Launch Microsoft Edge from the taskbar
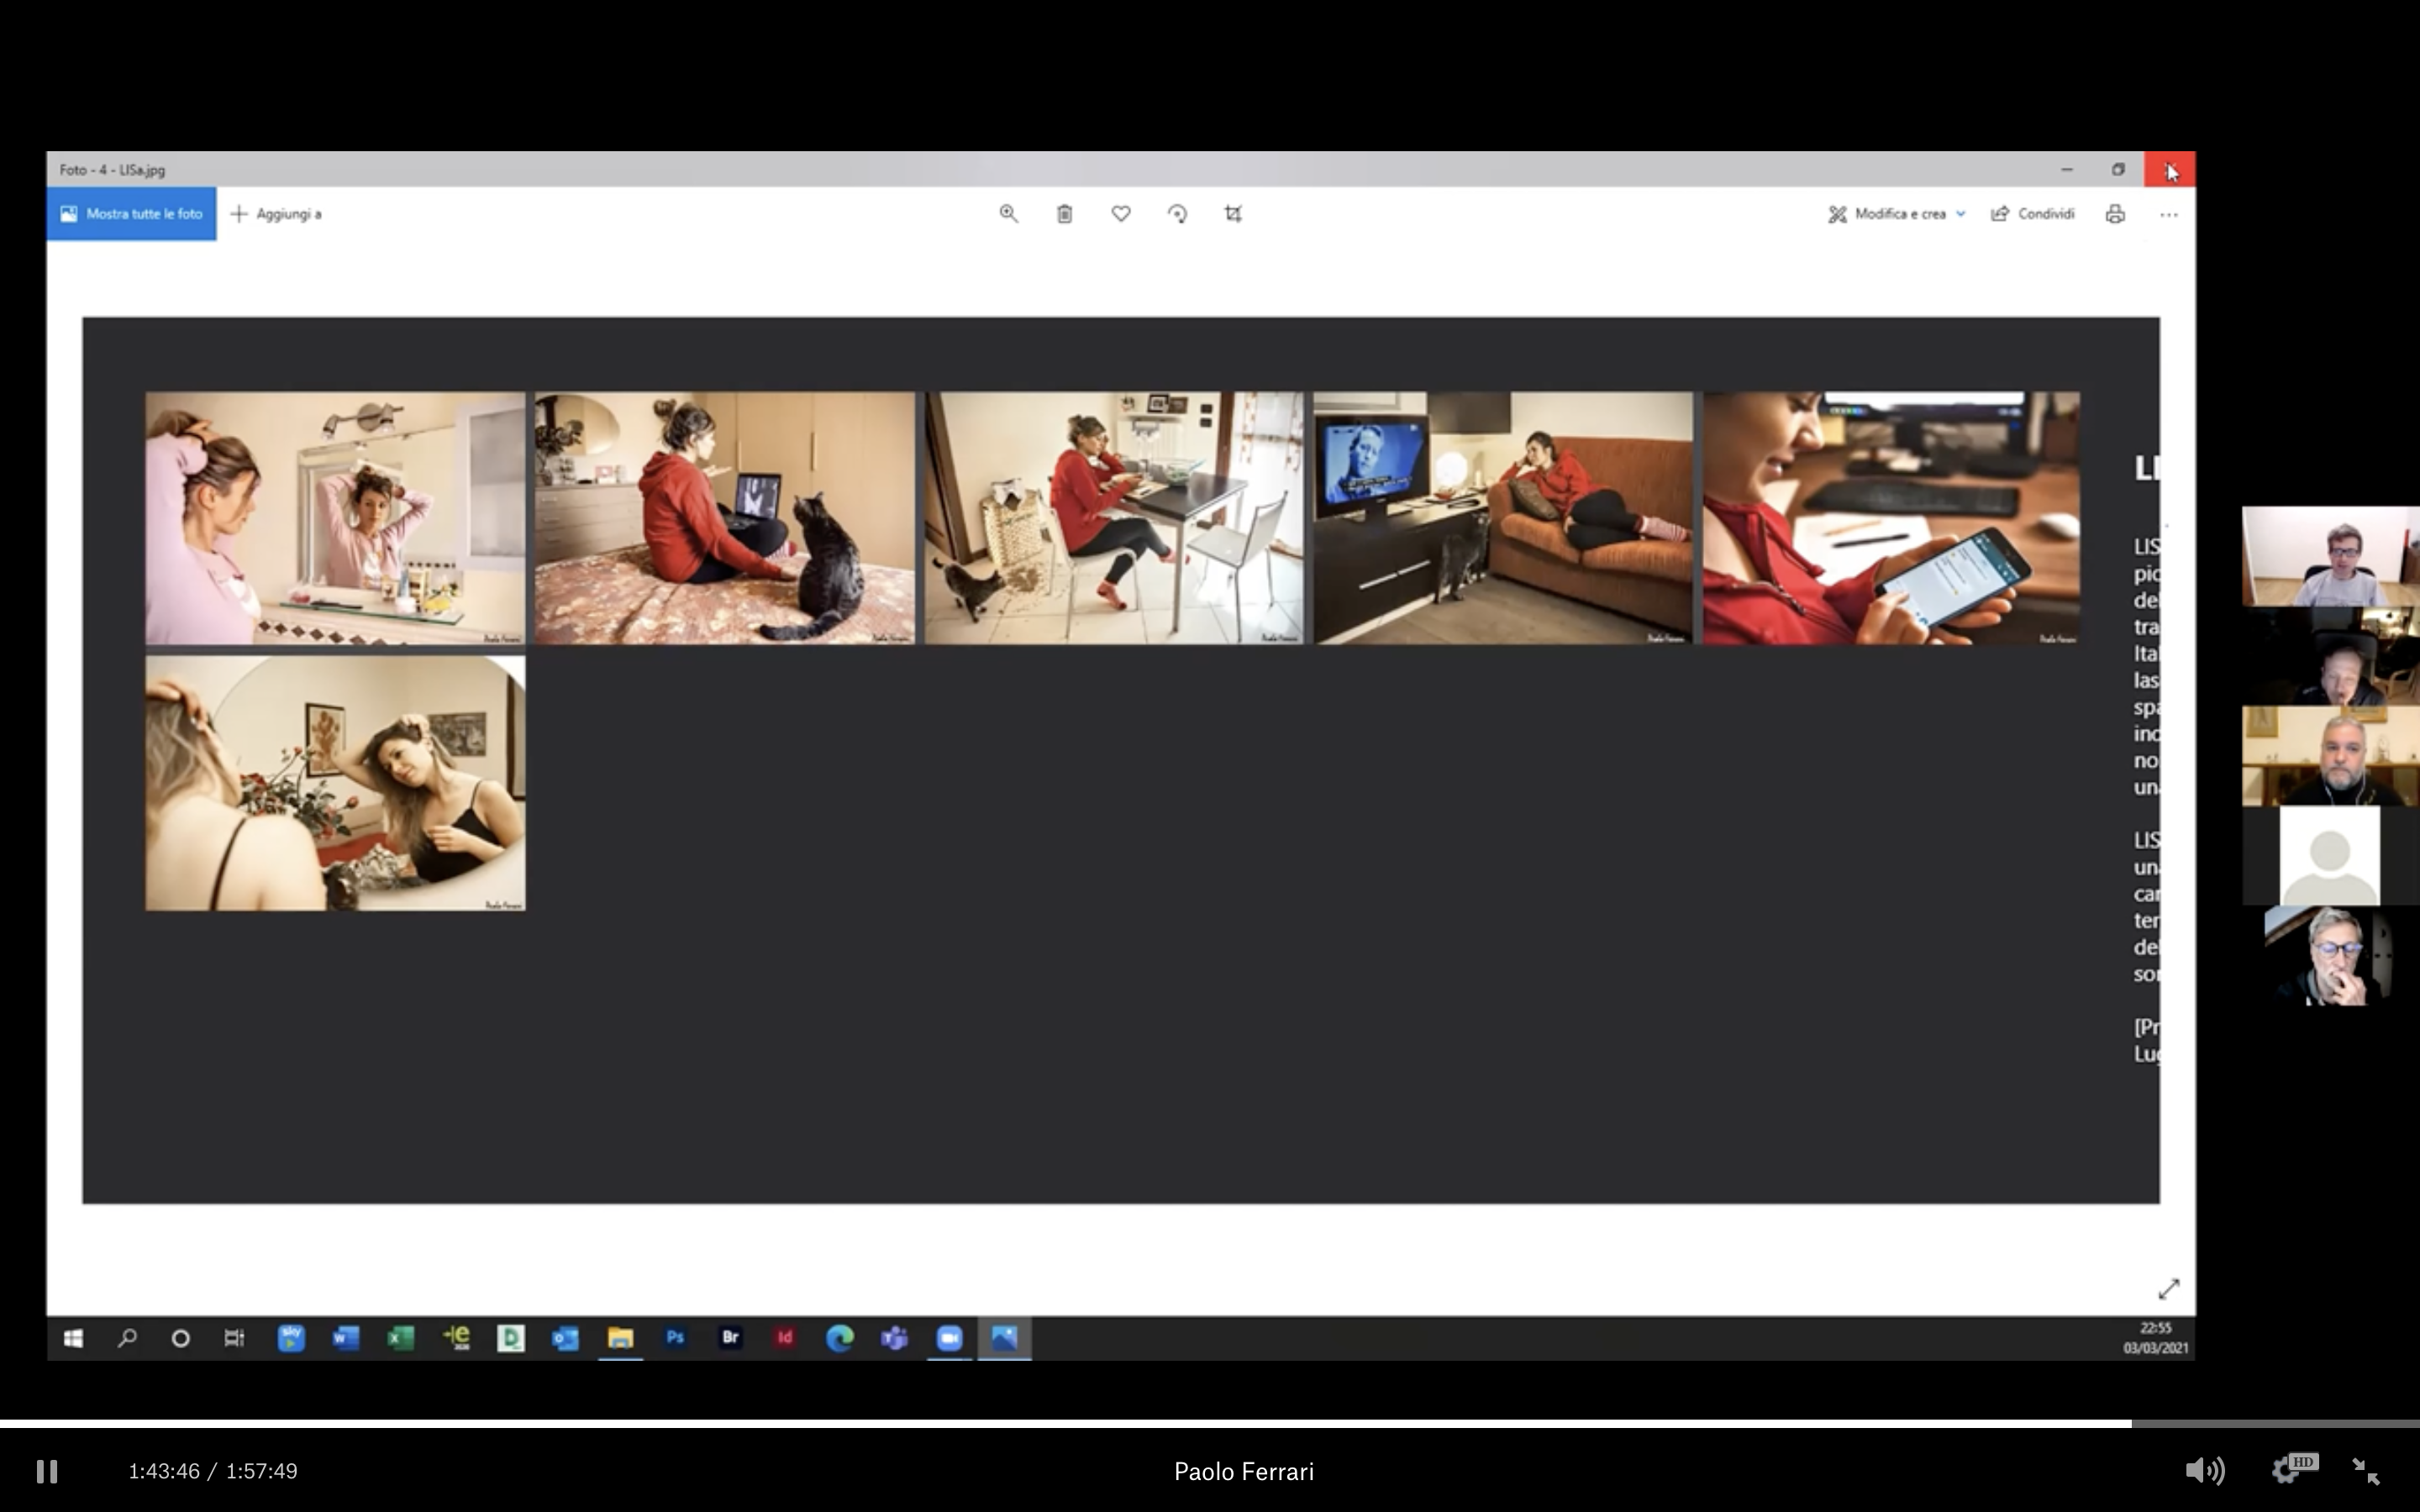Image resolution: width=2420 pixels, height=1512 pixels. tap(840, 1338)
